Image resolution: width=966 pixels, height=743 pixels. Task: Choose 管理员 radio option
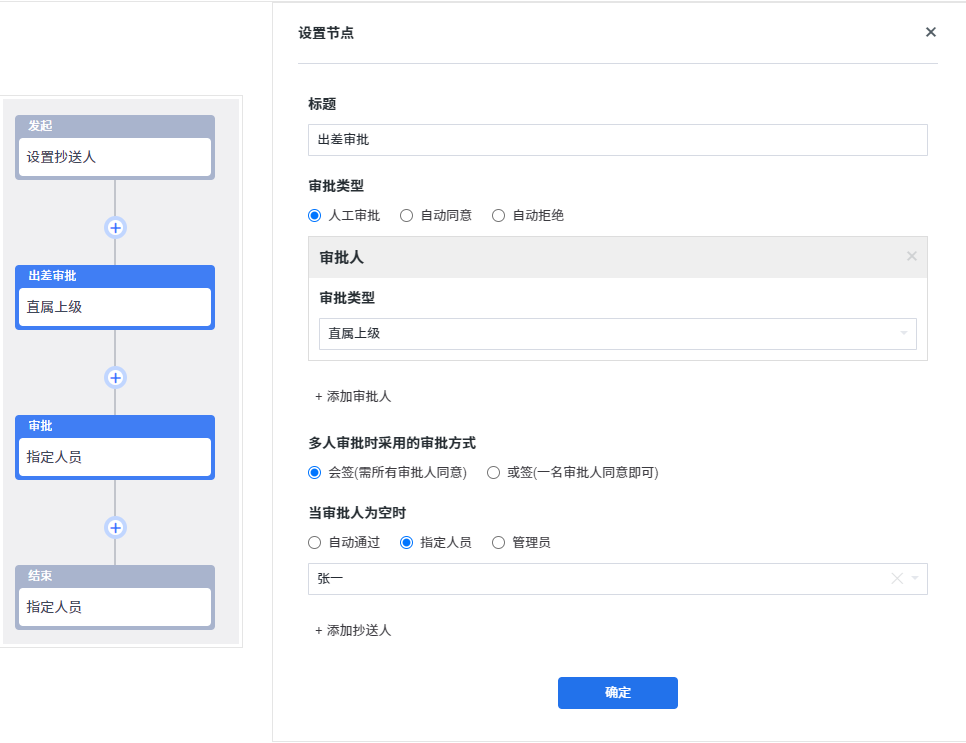click(499, 542)
